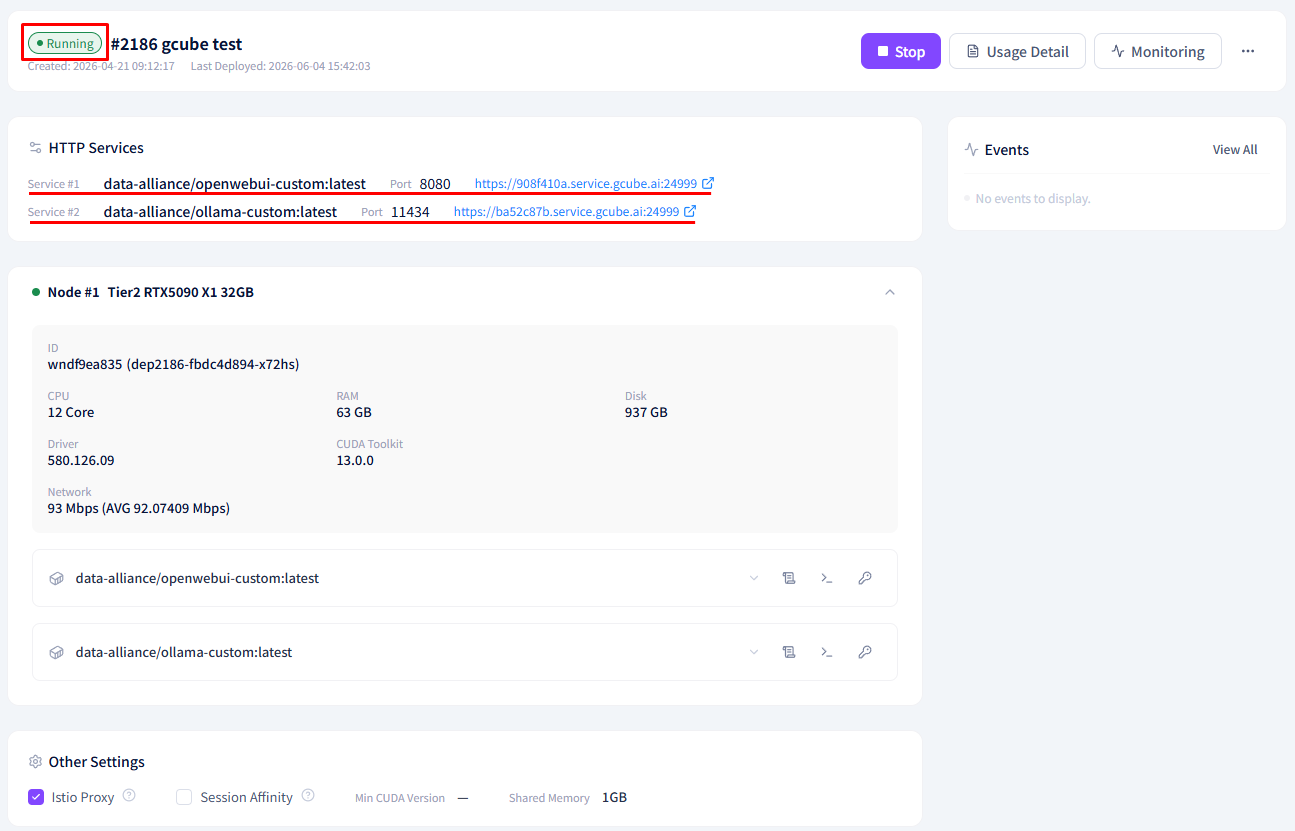Screen dimensions: 1295x831
Task: Select node ID 'wndf9ea835 (dep2186-fbdc4d894-x72hs)'
Action: pos(173,364)
